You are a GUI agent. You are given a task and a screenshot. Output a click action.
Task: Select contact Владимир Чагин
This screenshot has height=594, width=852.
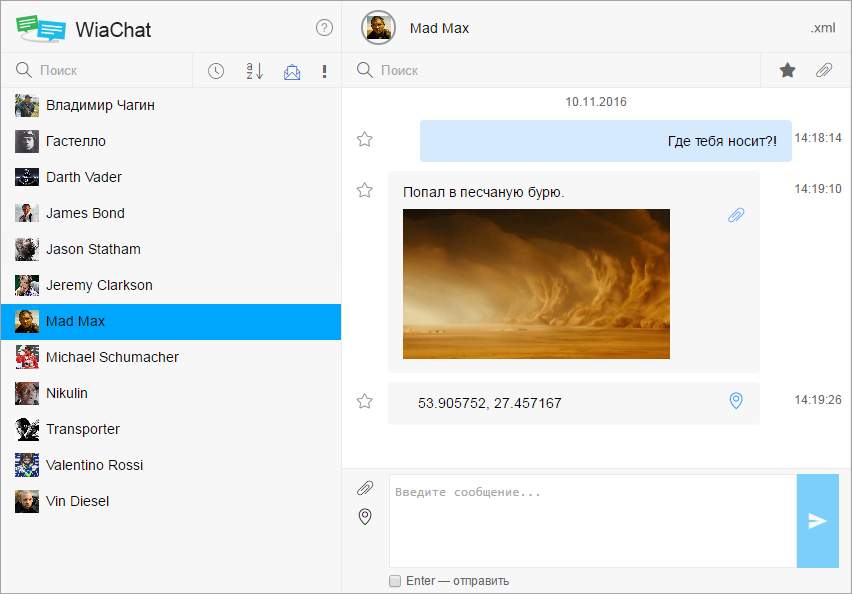click(x=171, y=105)
